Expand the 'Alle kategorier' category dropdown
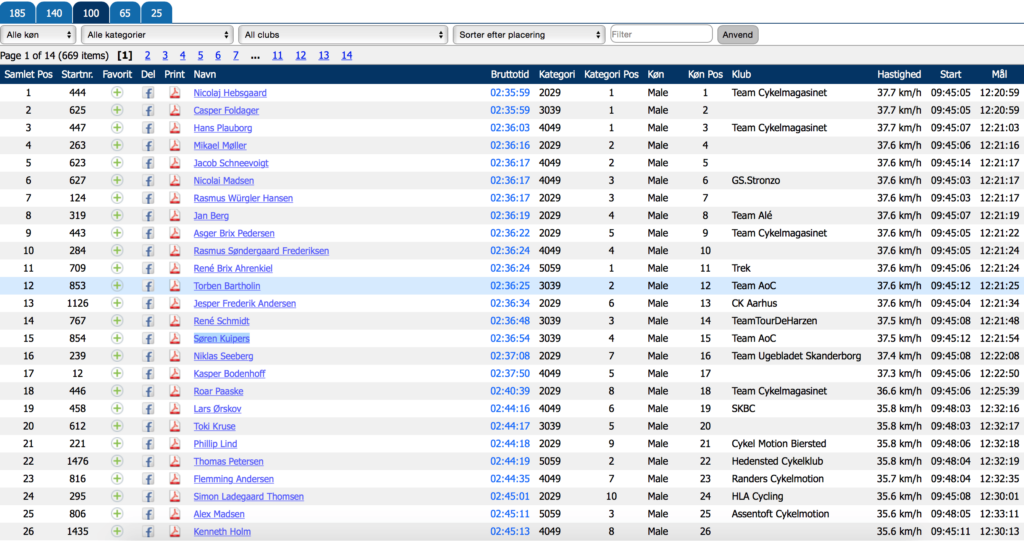Viewport: 1024px width, 541px height. [157, 35]
